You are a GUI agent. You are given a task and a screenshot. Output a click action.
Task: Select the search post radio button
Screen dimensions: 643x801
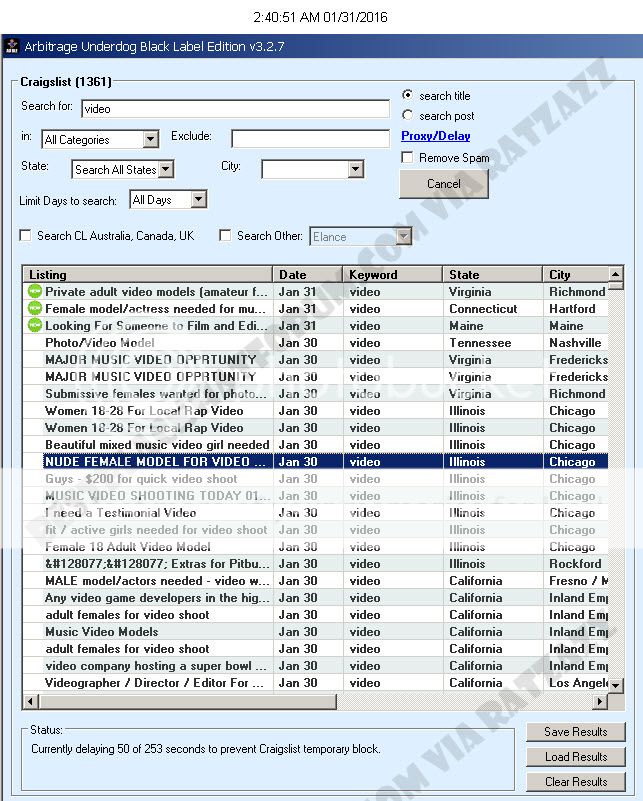tap(407, 115)
